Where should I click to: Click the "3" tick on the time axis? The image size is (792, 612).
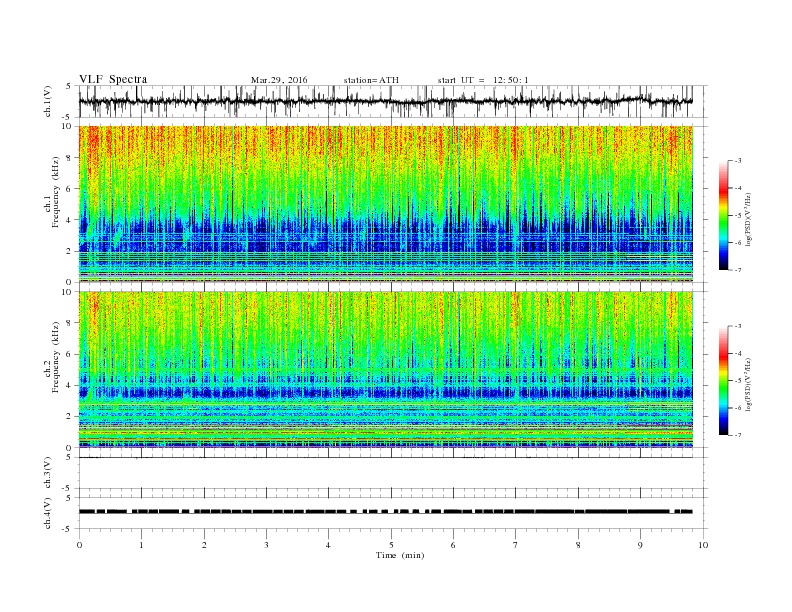(x=266, y=545)
